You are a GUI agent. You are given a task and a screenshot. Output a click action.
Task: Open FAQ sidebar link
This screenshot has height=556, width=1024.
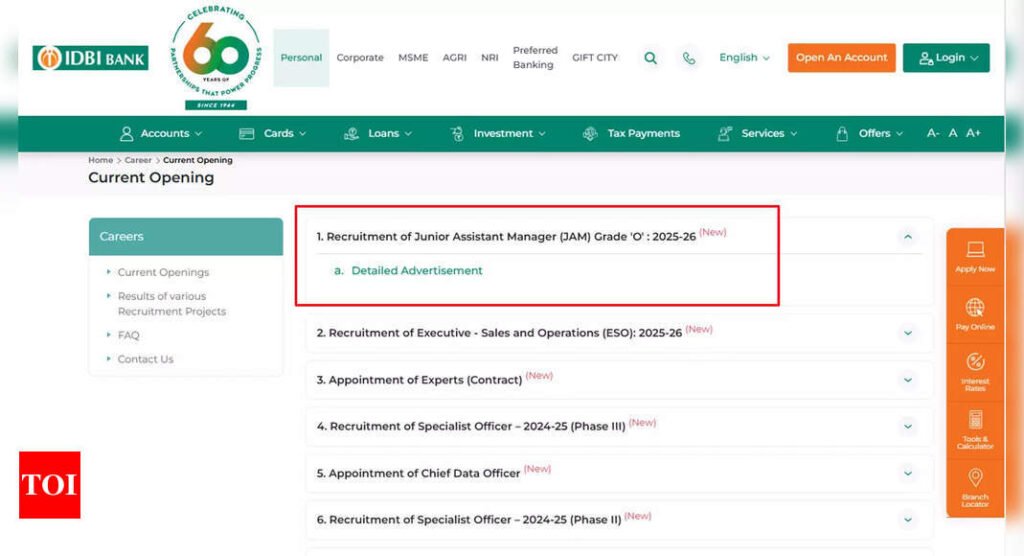pyautogui.click(x=129, y=335)
